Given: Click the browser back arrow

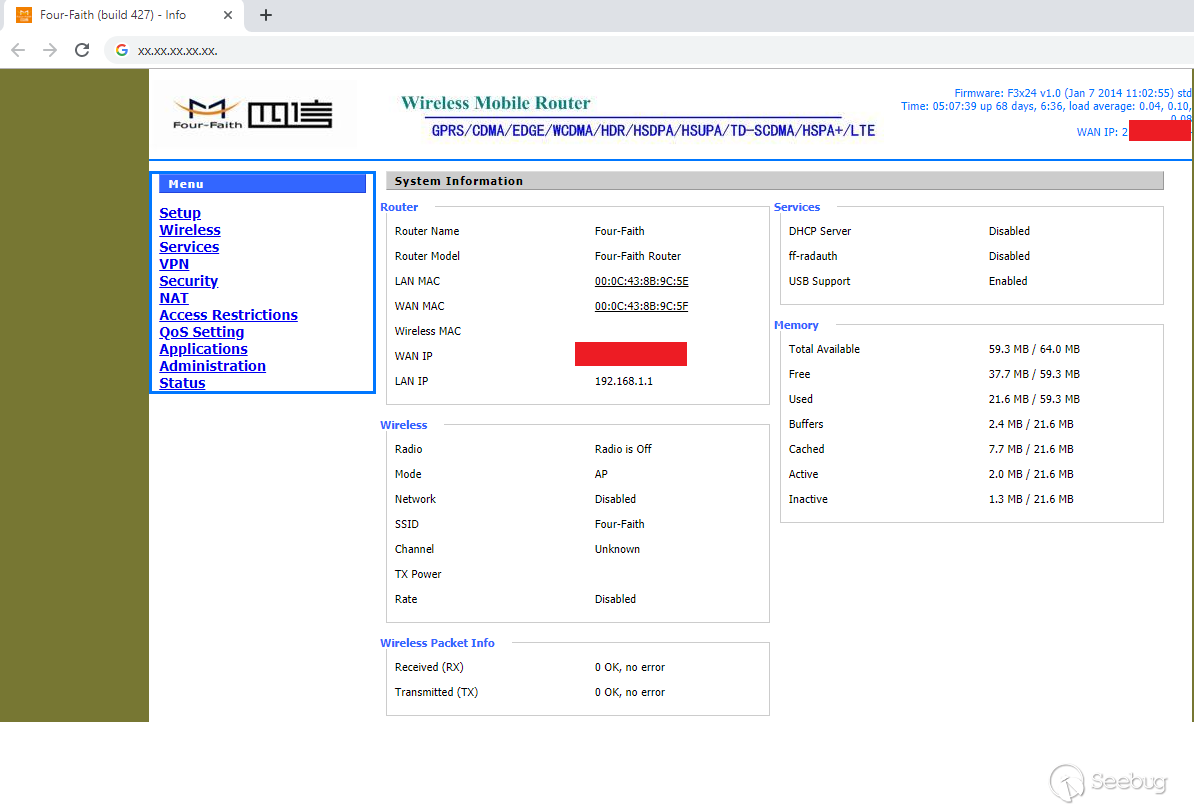Looking at the screenshot, I should [x=18, y=50].
